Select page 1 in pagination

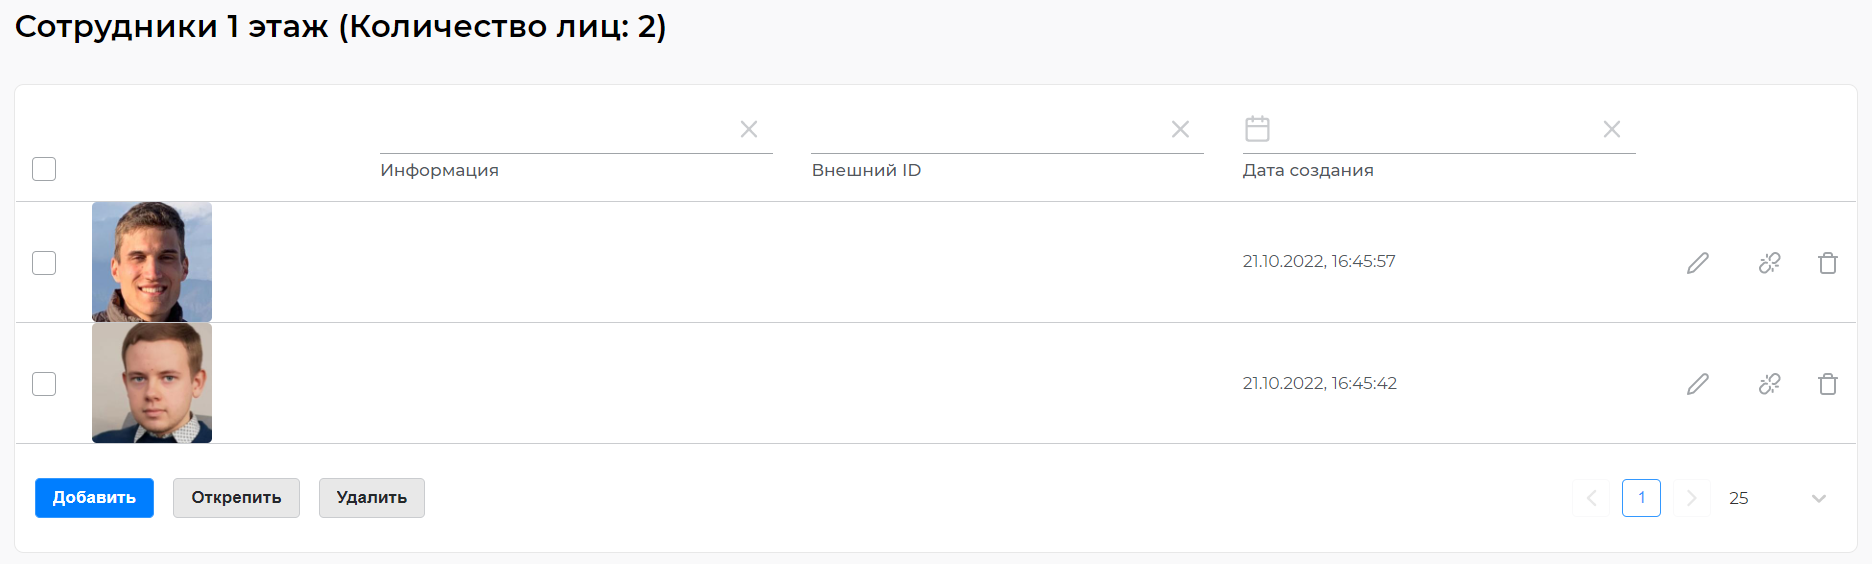click(1641, 498)
